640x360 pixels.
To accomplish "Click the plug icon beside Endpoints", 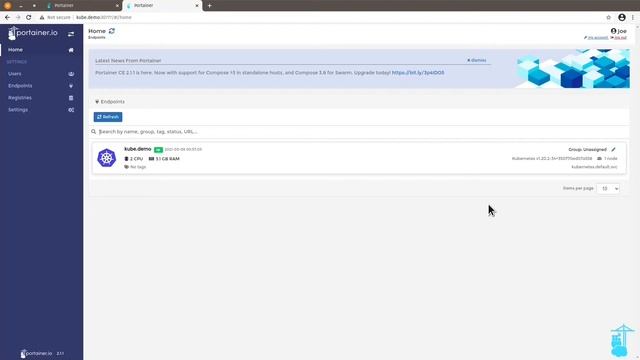I will click(71, 86).
